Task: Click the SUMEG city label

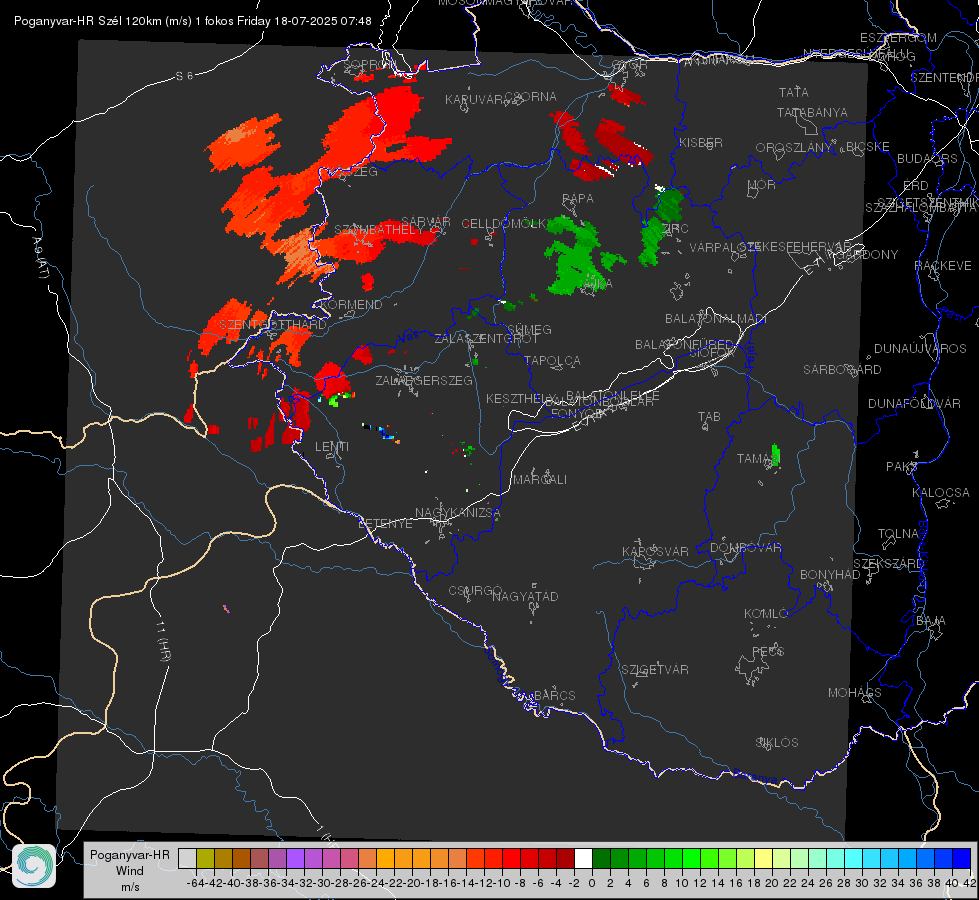Action: point(529,329)
